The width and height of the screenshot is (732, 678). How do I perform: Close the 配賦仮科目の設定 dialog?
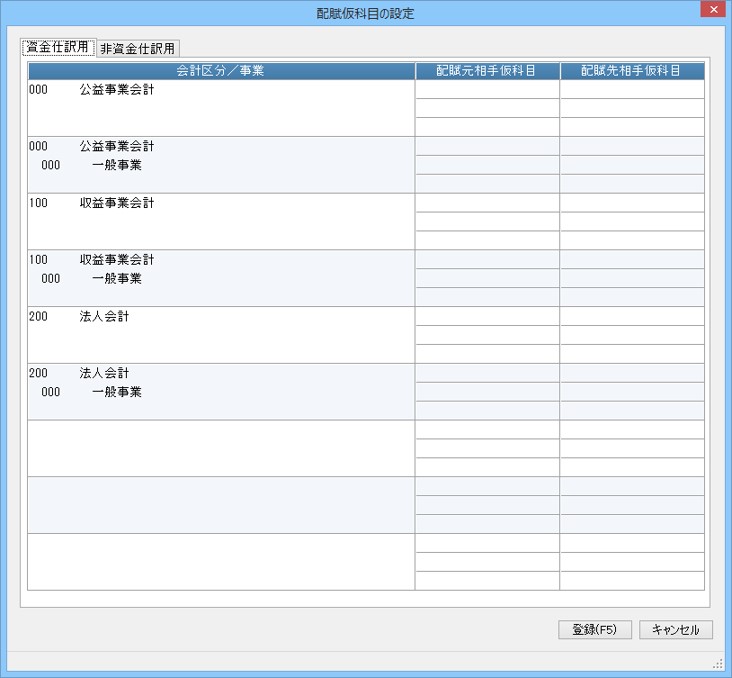coord(714,9)
